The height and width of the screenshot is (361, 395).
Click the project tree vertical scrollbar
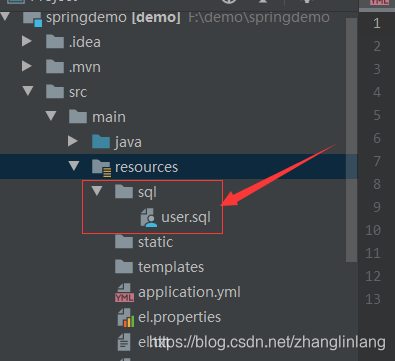click(x=351, y=140)
